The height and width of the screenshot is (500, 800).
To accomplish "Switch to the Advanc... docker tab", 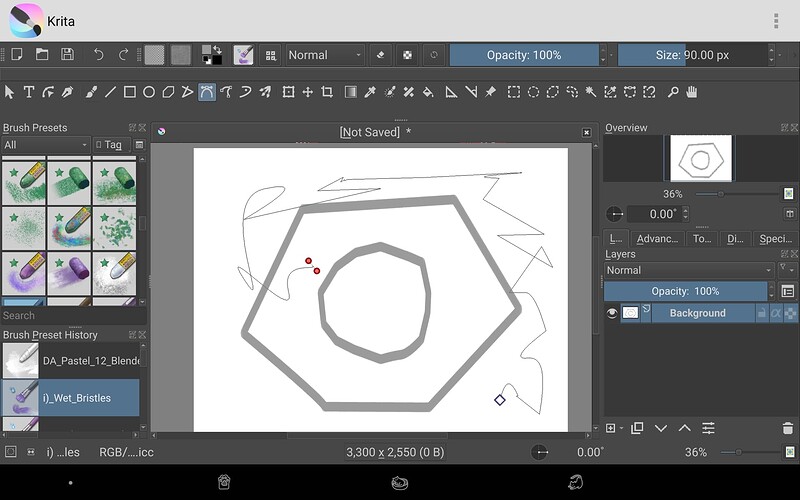I will 657,239.
